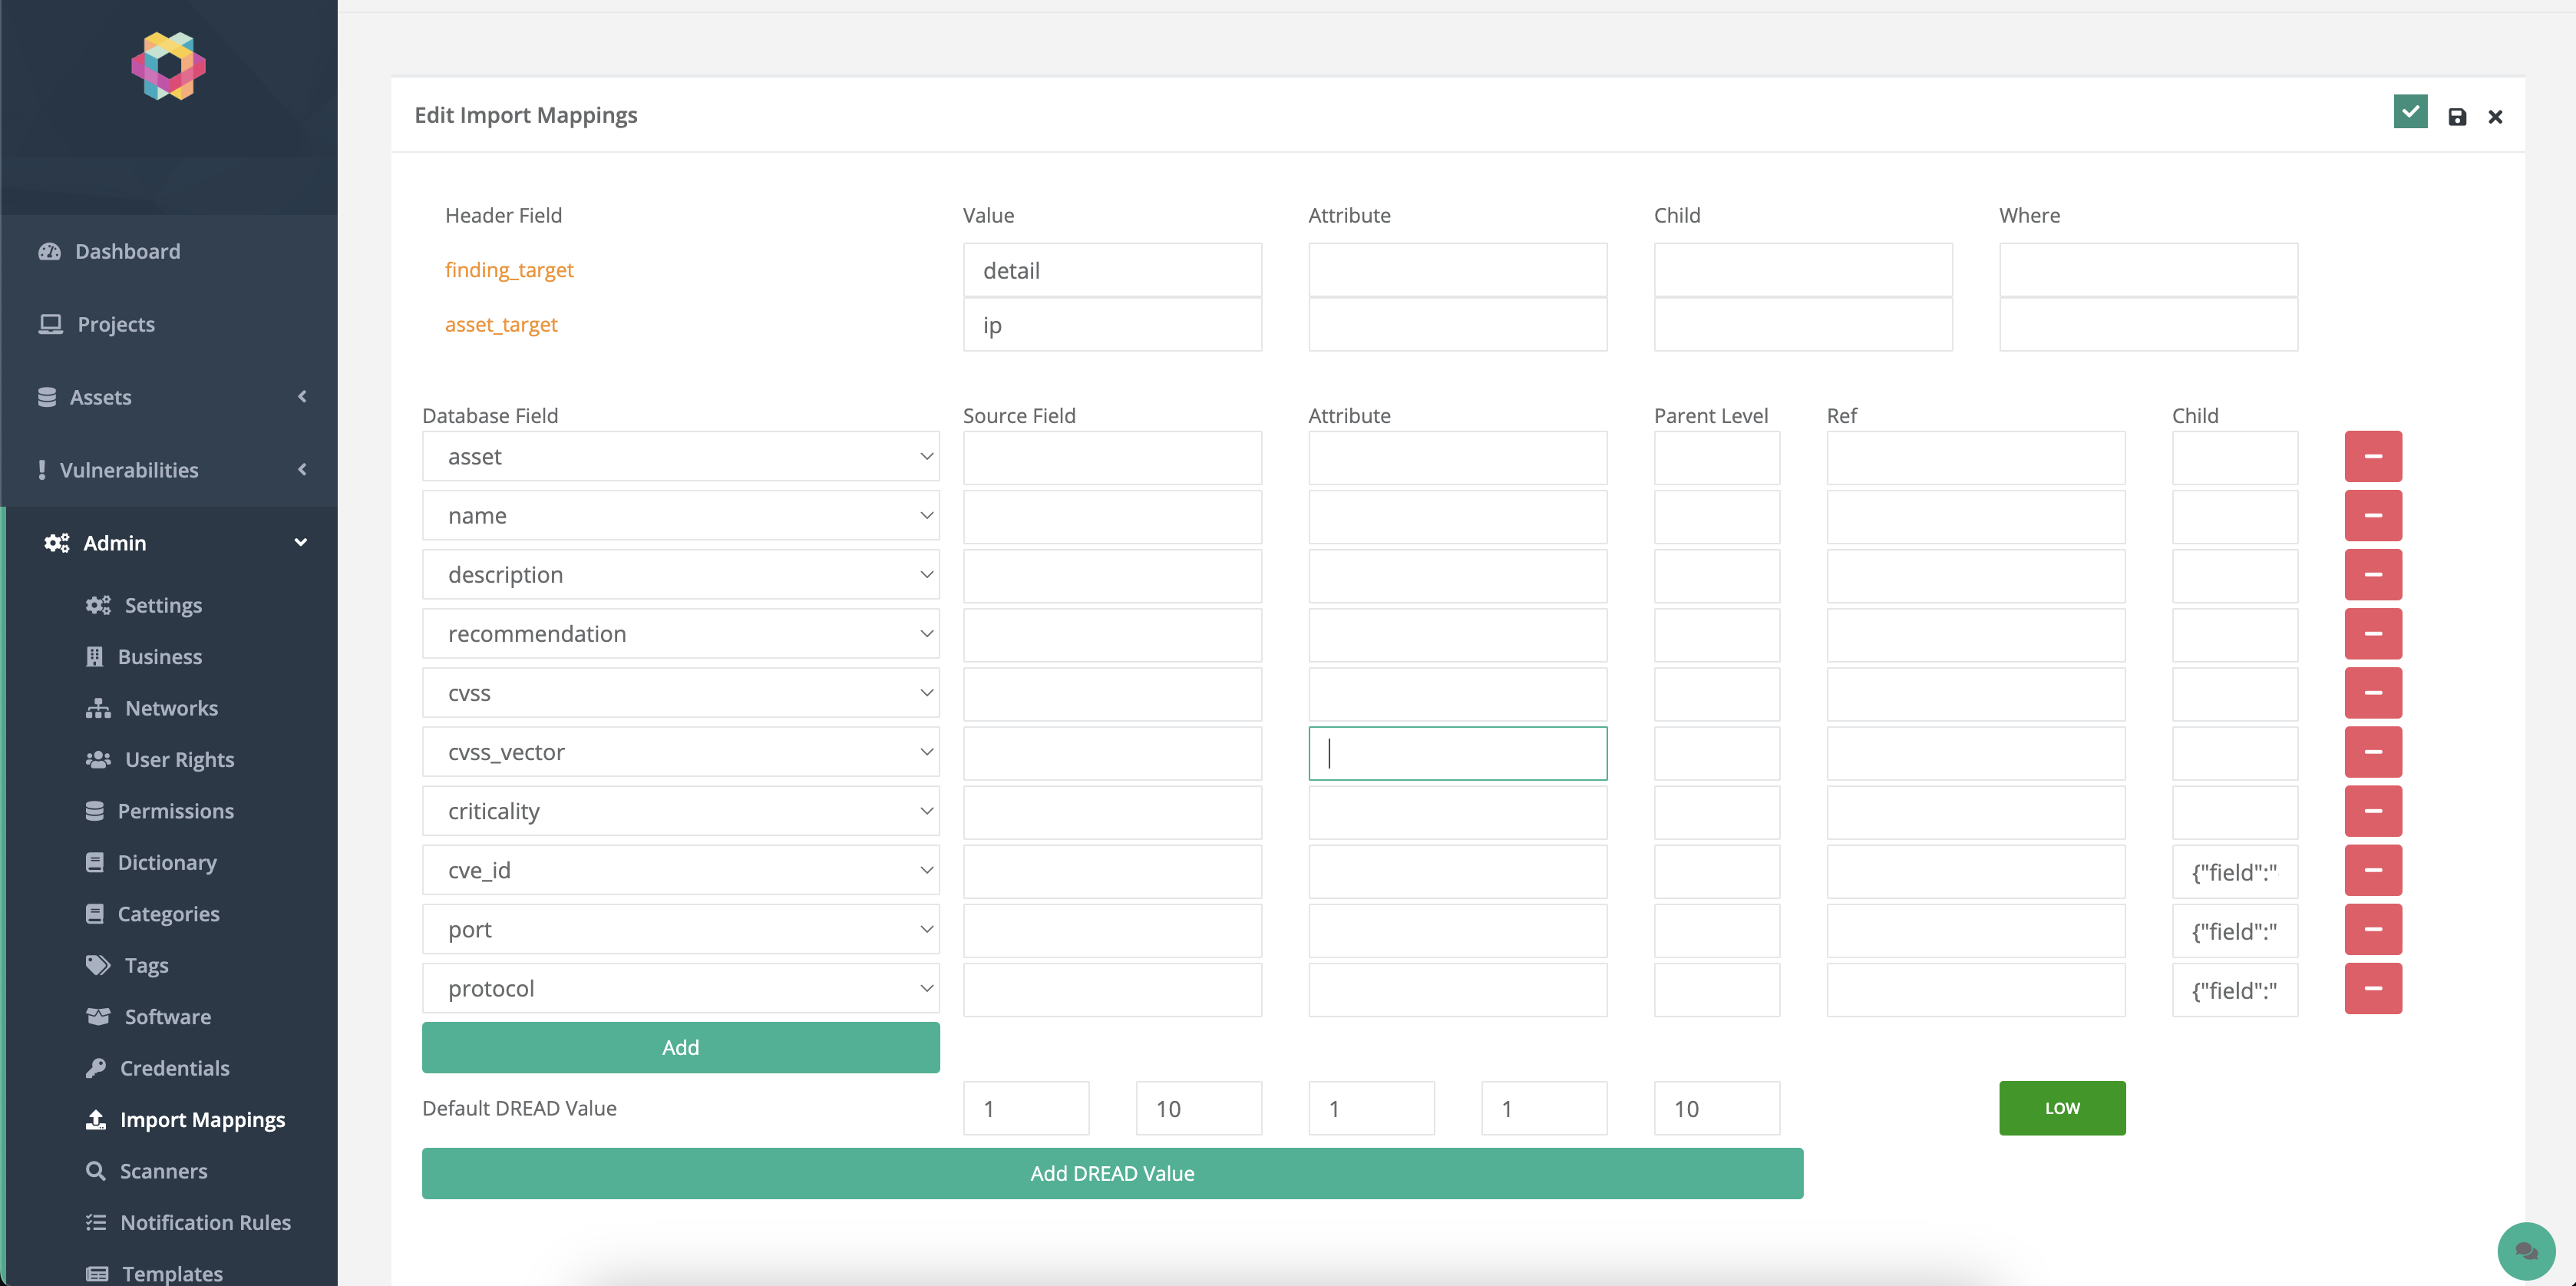2576x1286 pixels.
Task: Open the criticality database field dropdown
Action: (x=680, y=811)
